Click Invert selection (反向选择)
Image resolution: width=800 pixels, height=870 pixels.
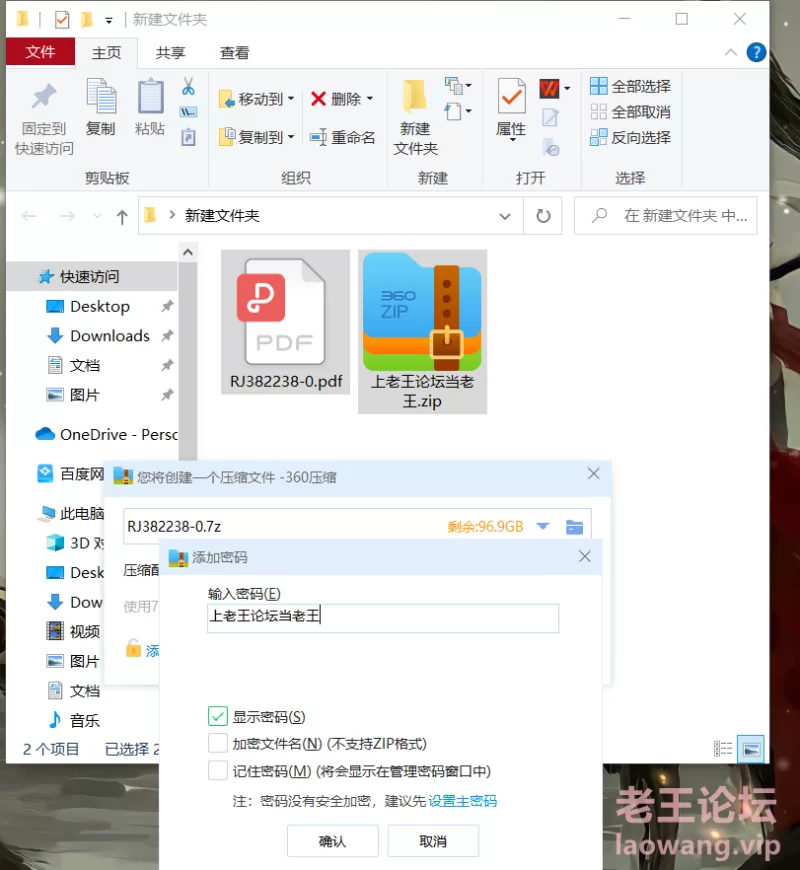click(630, 137)
